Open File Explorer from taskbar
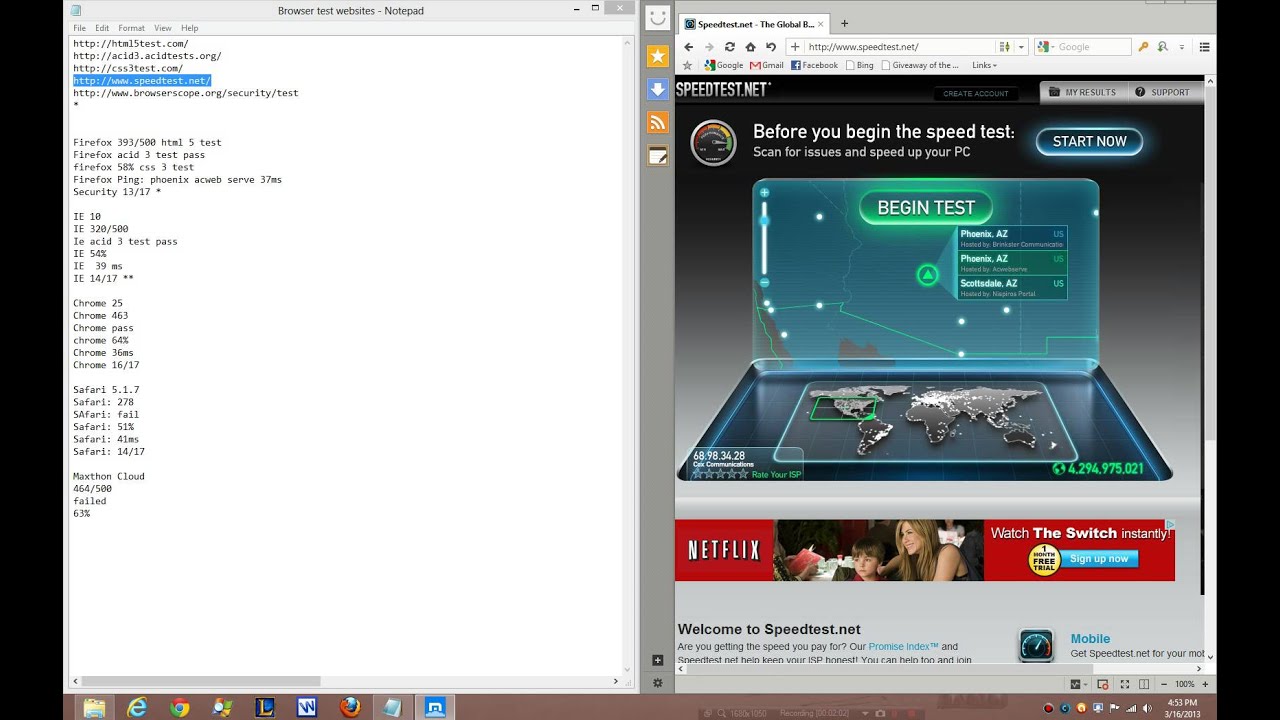 [94, 707]
